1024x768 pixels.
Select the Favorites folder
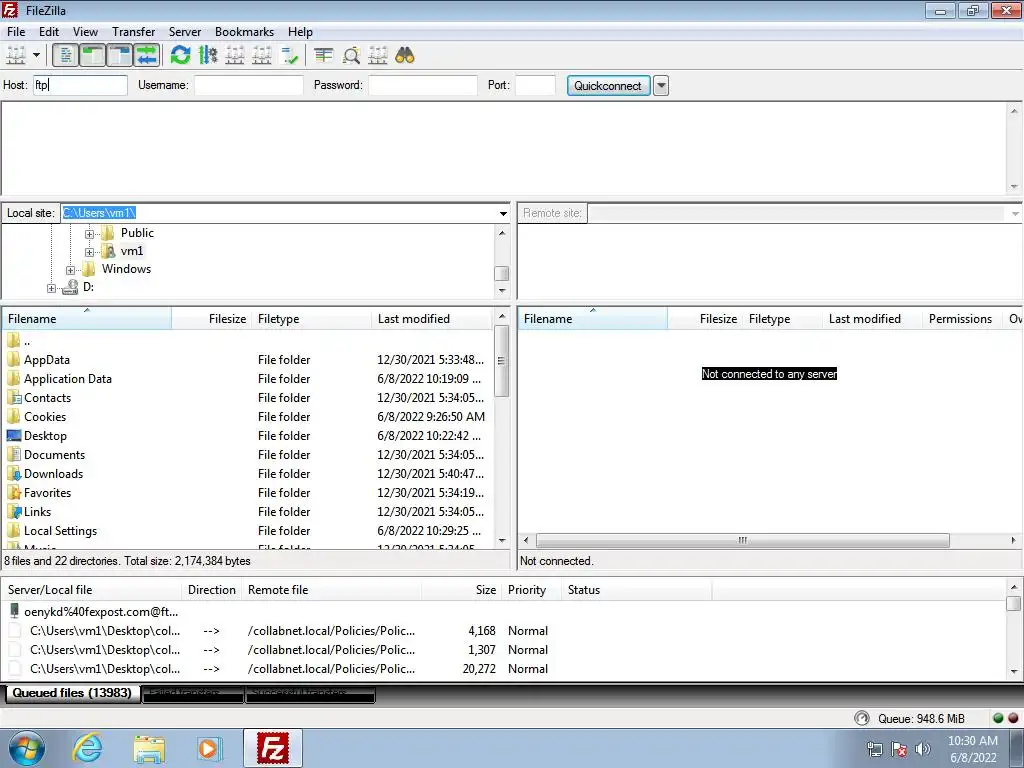pos(48,492)
